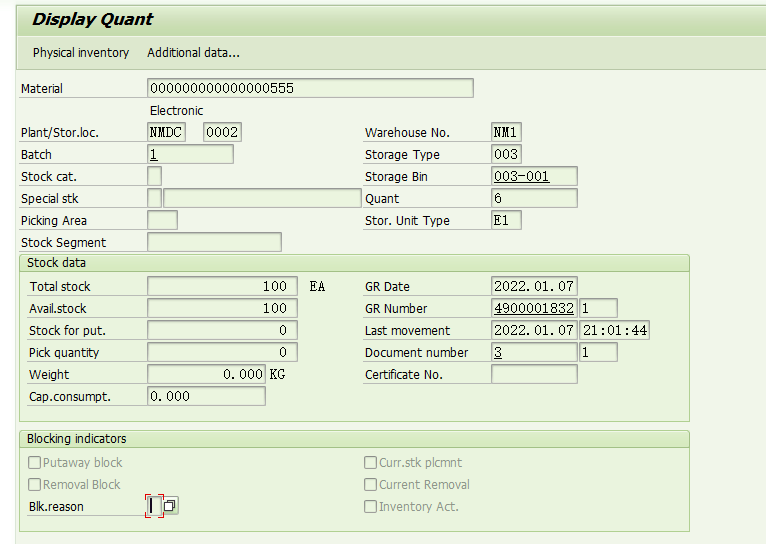Click the Stock cat. field
Image resolution: width=766 pixels, height=544 pixels.
click(x=154, y=176)
